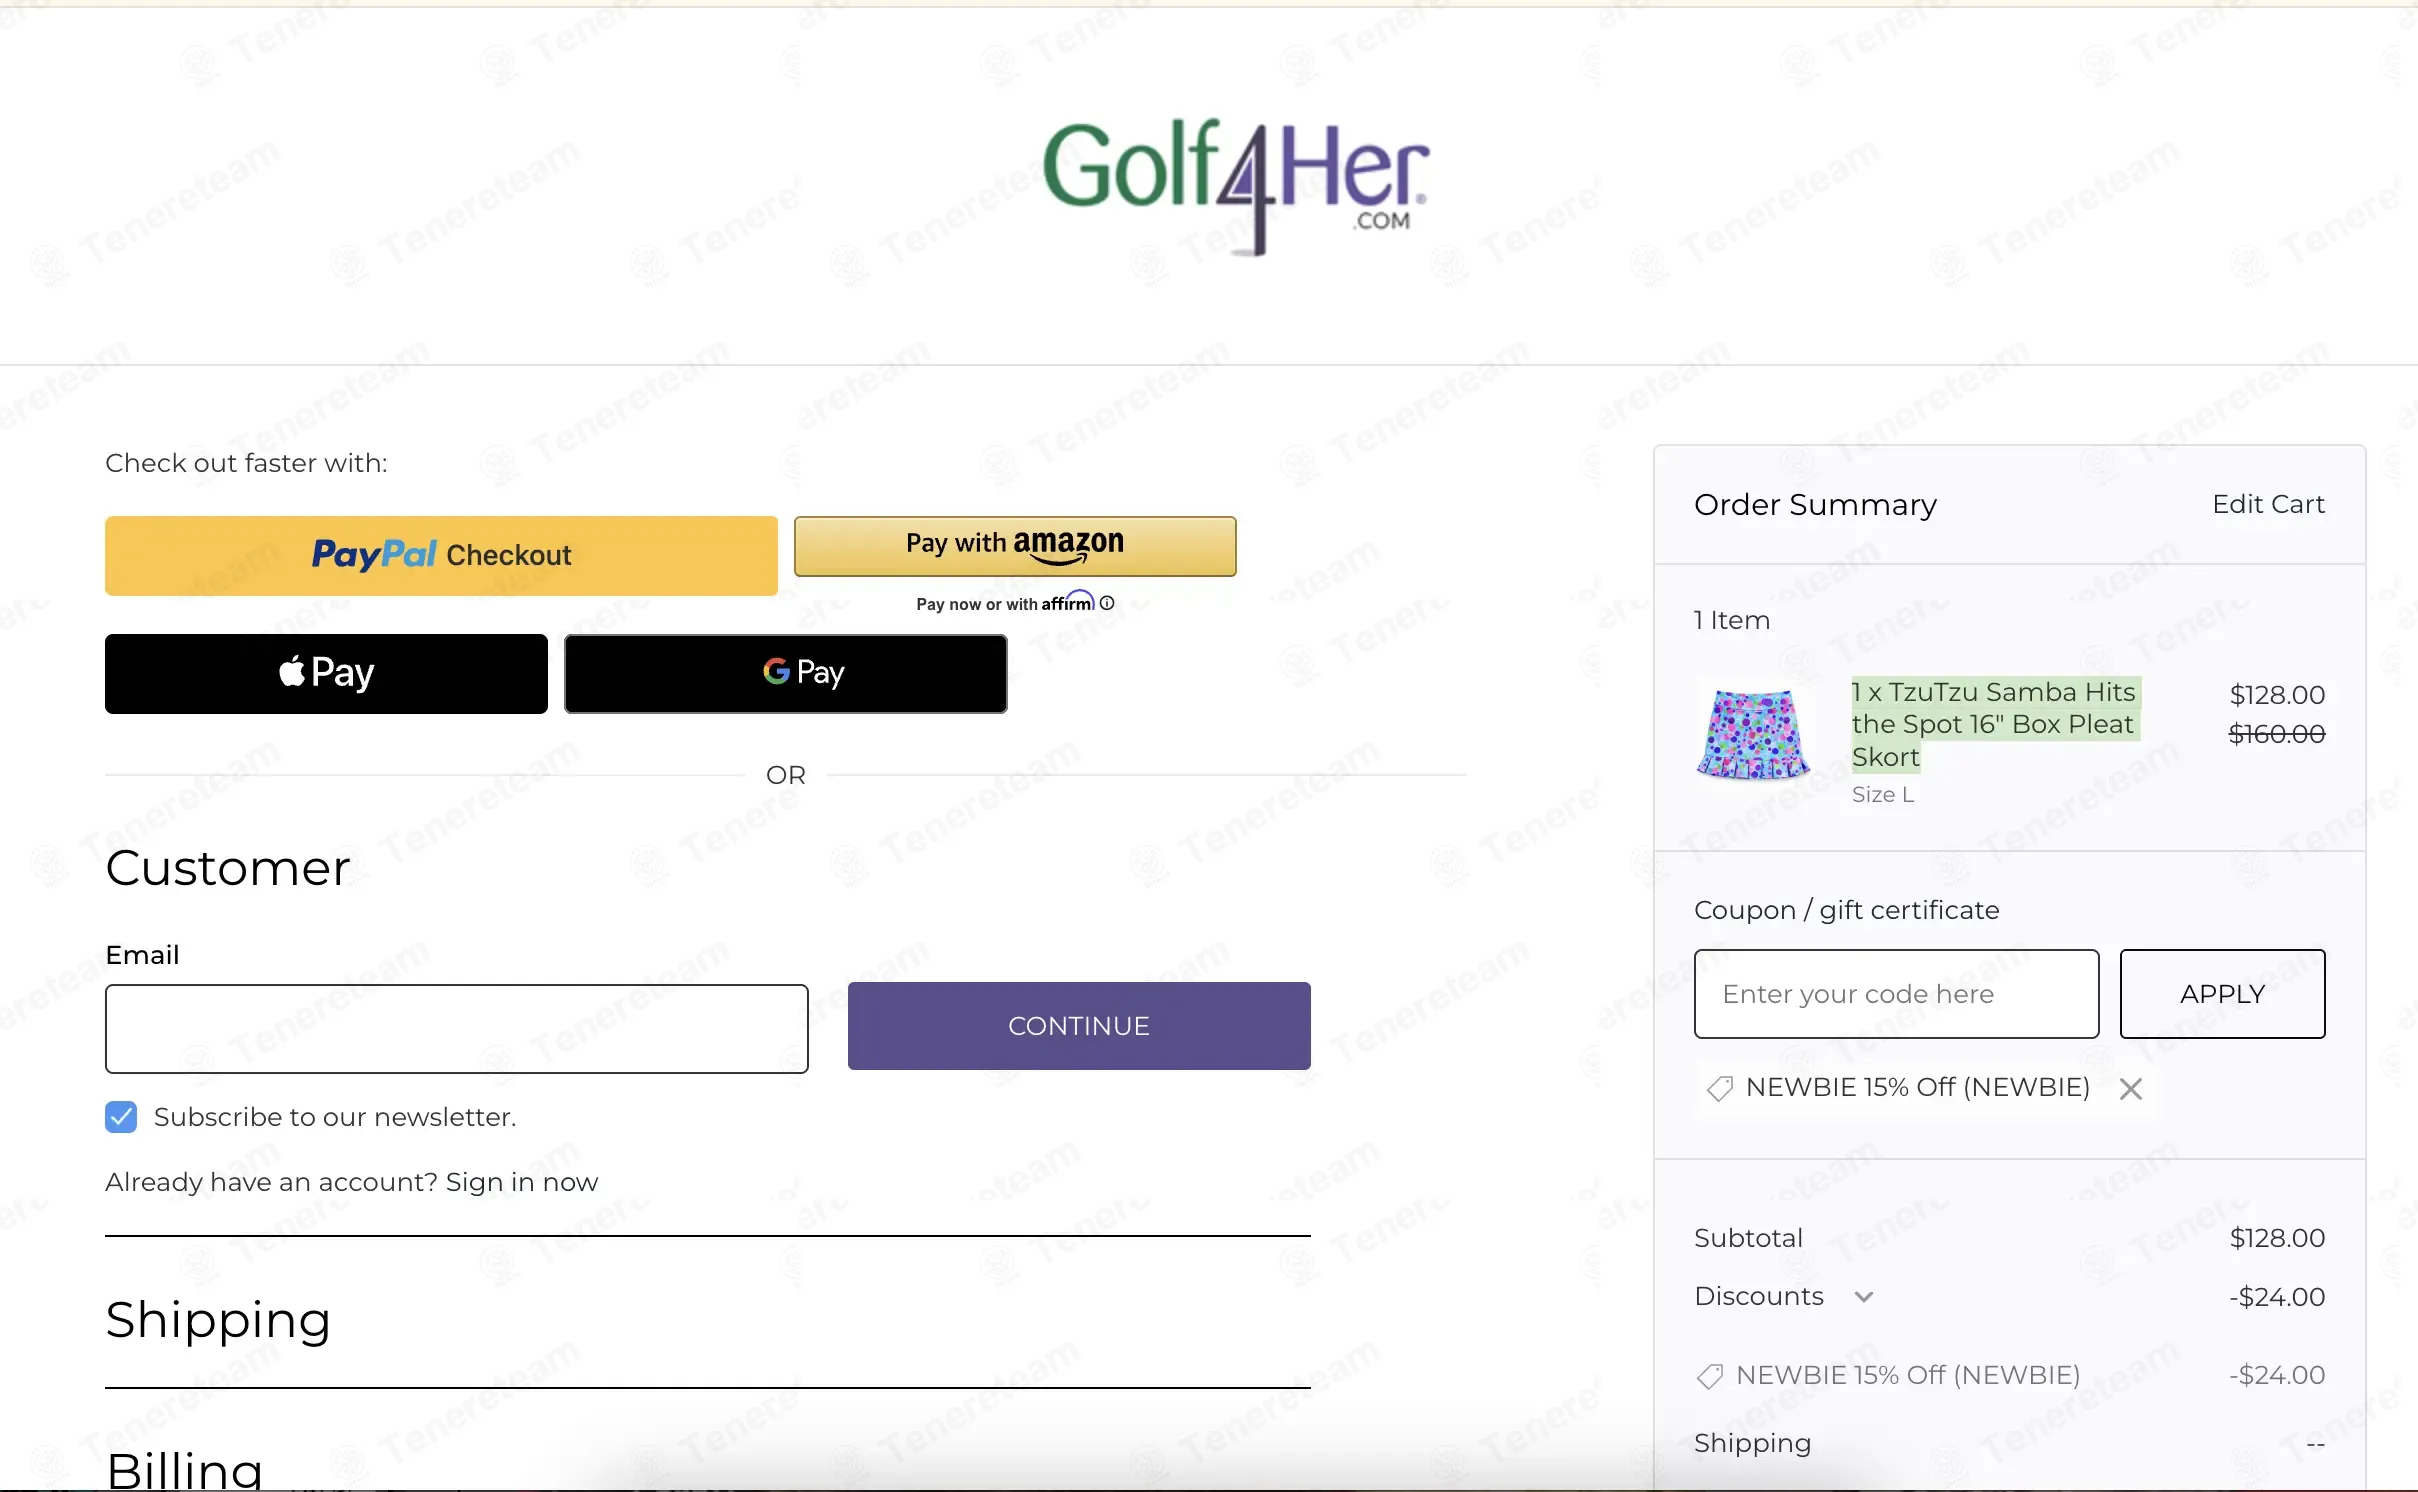This screenshot has height=1492, width=2418.
Task: Open the Edit Cart link
Action: click(2268, 504)
